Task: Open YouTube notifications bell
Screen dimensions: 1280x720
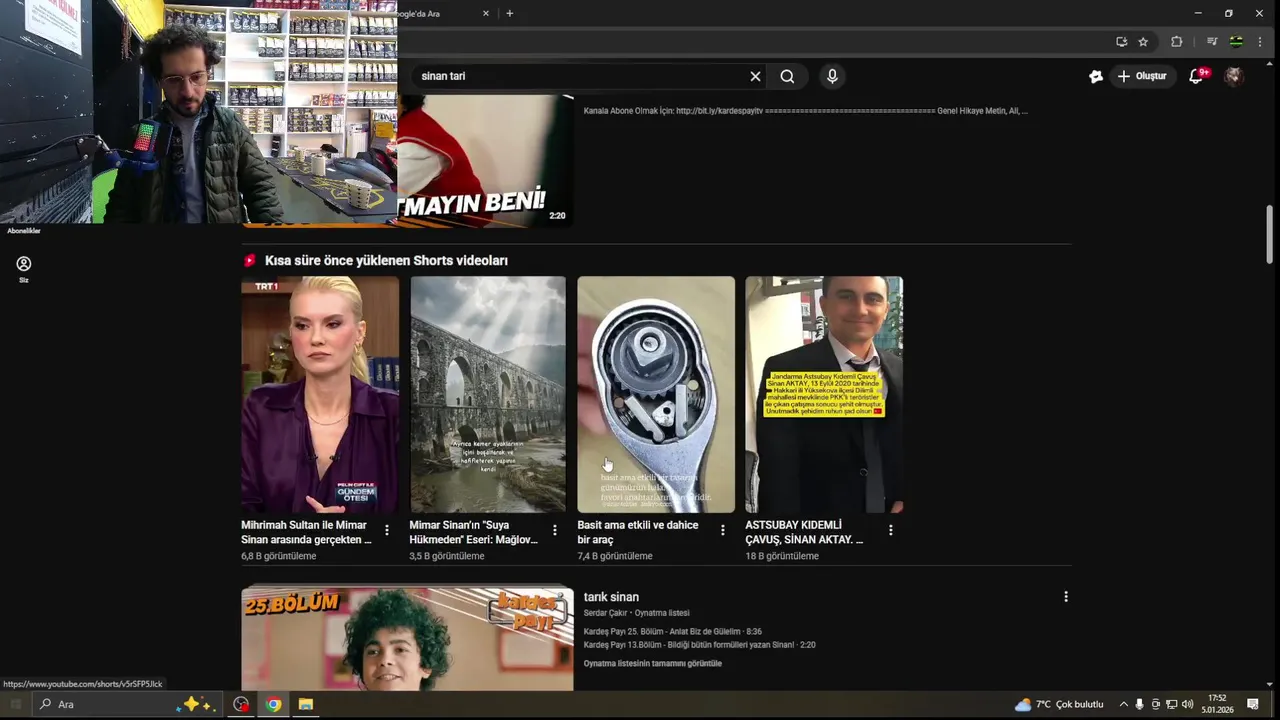Action: (1196, 76)
